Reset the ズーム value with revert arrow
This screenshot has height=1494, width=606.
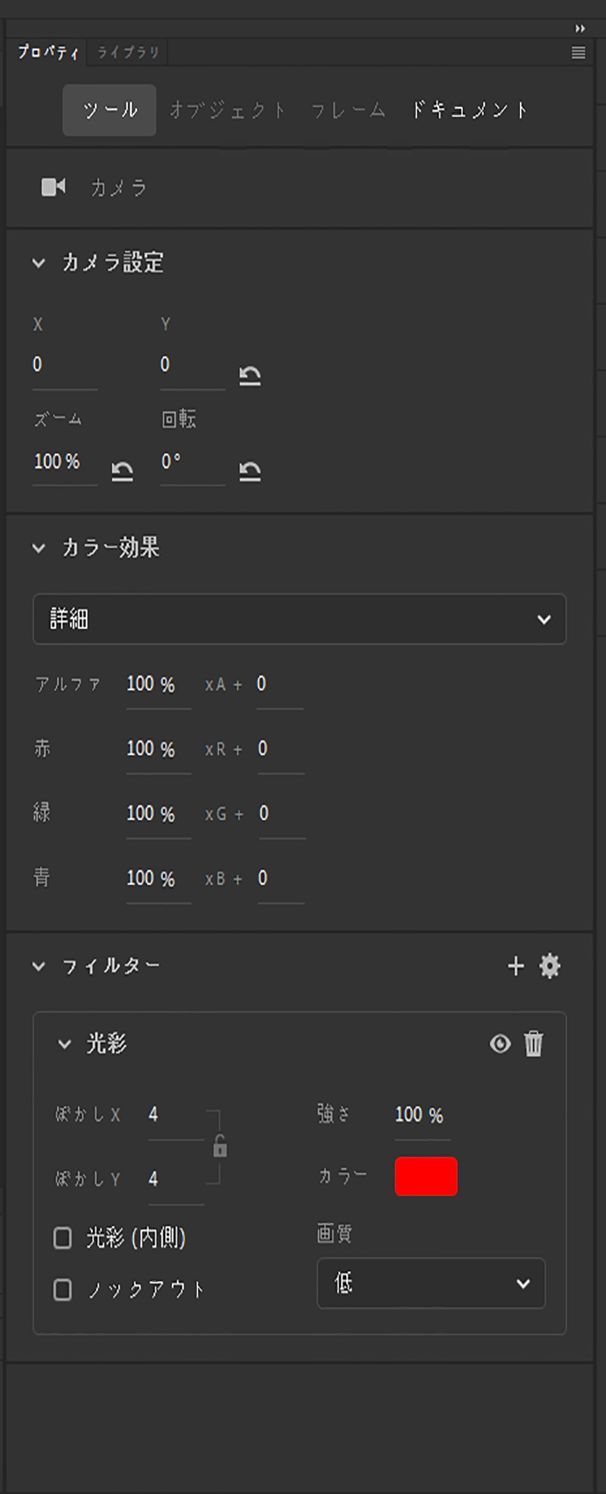121,470
